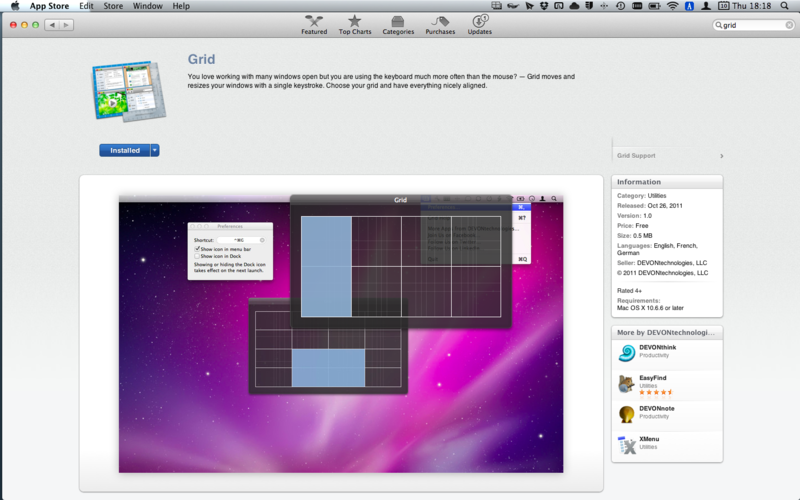Click the calendar date menu bar icon
The image size is (800, 500).
pyautogui.click(x=723, y=6)
